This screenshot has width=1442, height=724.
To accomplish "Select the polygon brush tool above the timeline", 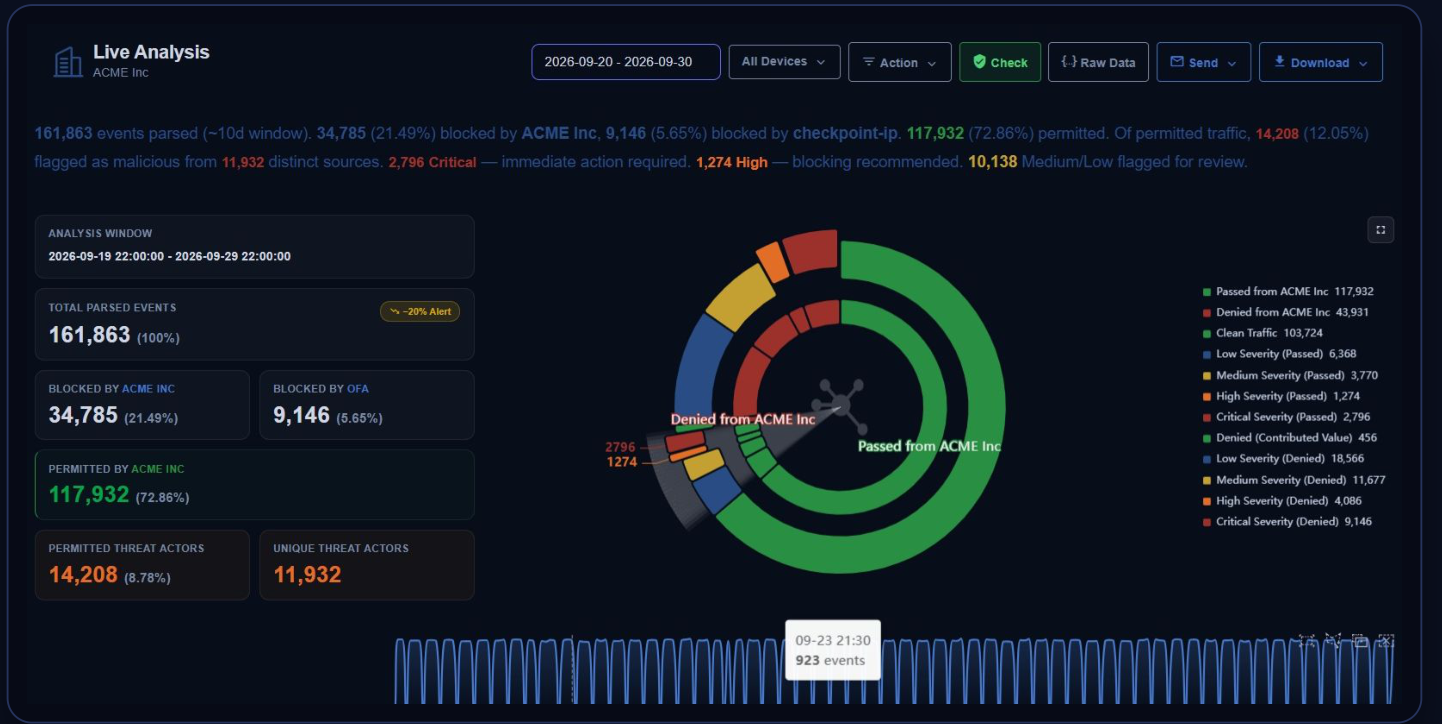I will pyautogui.click(x=1332, y=641).
